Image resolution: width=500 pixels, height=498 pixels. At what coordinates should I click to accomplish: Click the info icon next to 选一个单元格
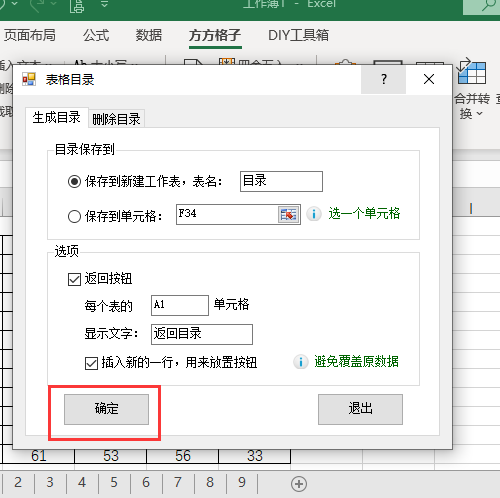point(314,214)
